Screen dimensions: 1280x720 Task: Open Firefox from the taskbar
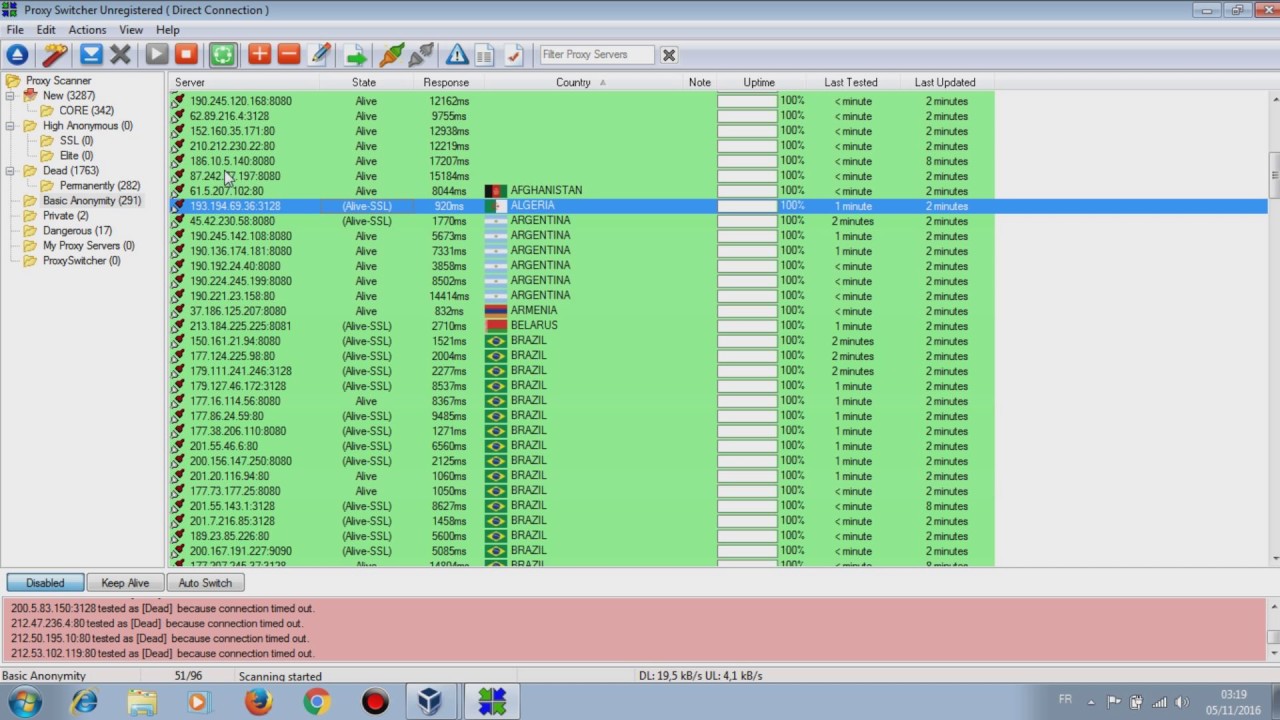258,702
